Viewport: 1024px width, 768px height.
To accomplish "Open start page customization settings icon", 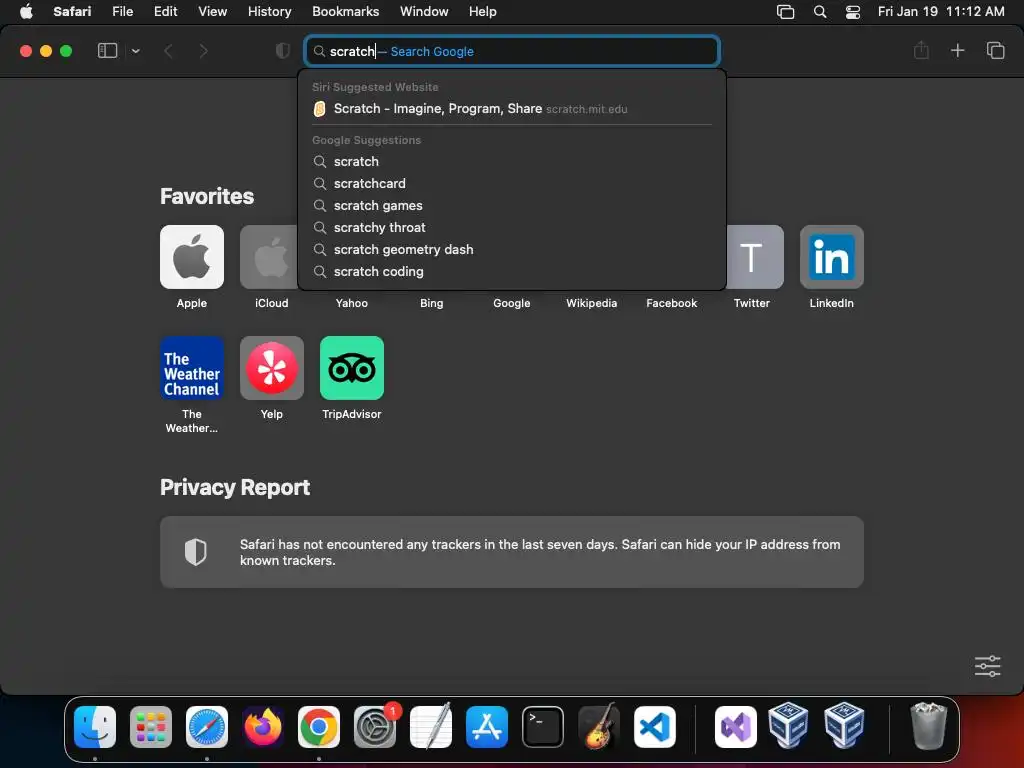I will pos(987,666).
